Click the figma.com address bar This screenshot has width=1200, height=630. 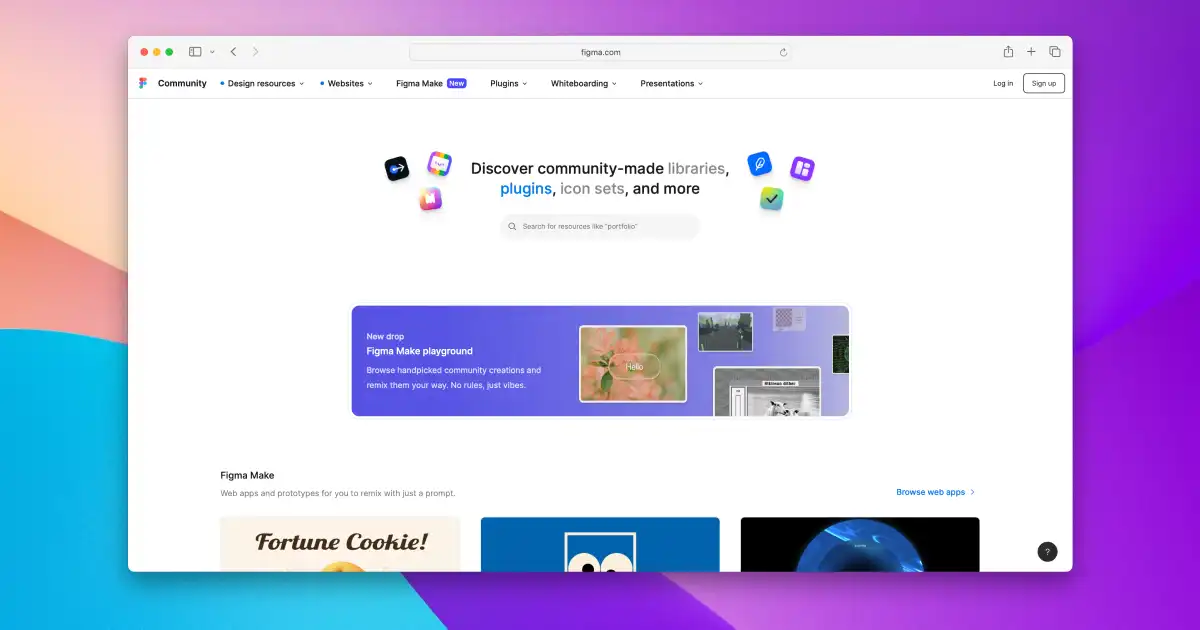coord(600,52)
